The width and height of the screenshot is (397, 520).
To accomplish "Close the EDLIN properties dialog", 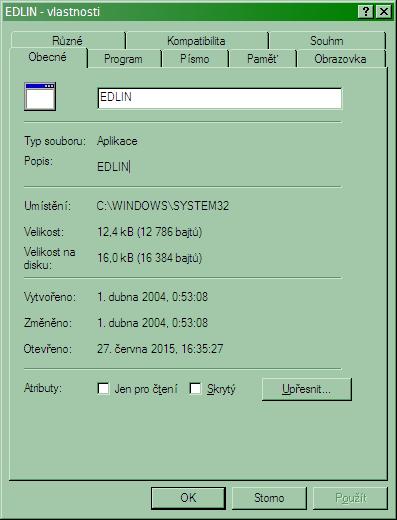I will (384, 12).
